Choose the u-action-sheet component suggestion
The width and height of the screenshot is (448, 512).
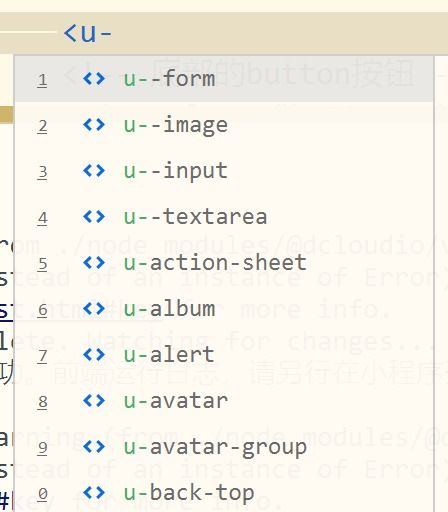[x=224, y=263]
